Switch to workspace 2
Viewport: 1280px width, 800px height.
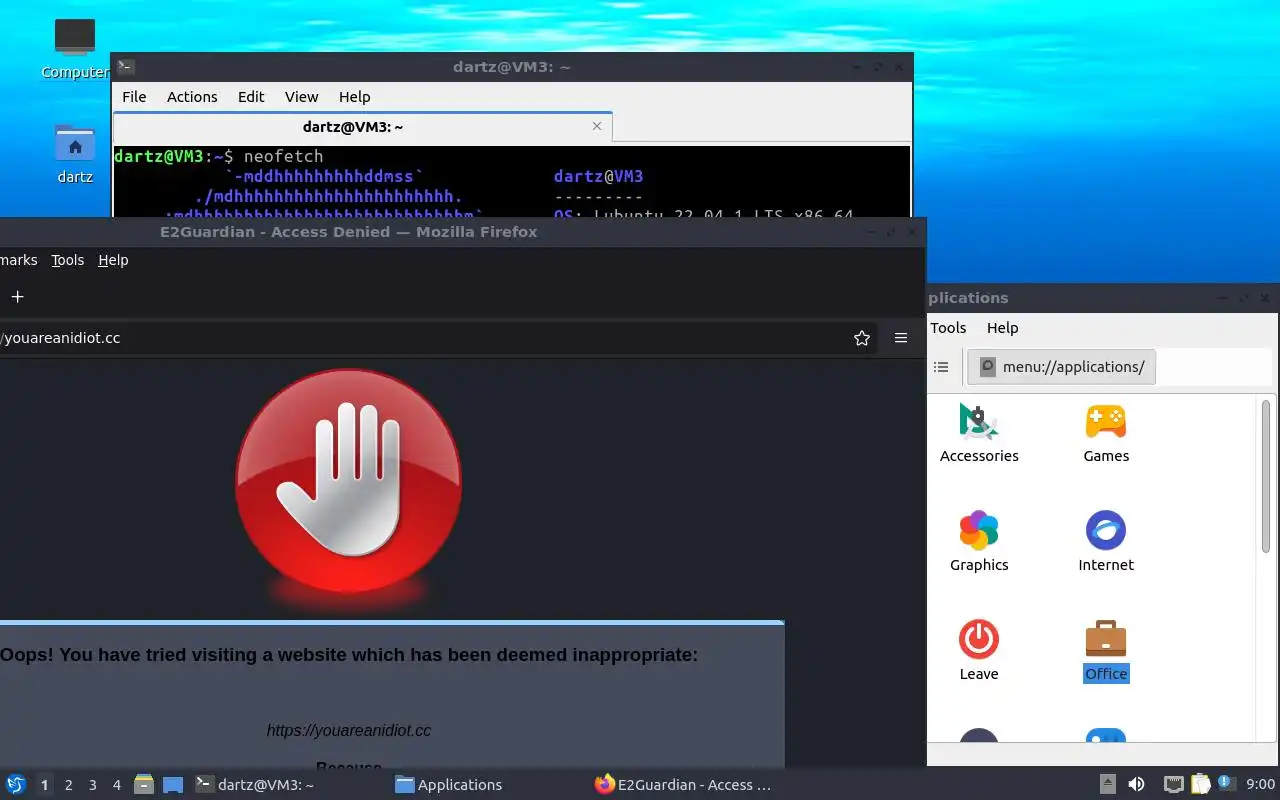pyautogui.click(x=68, y=785)
